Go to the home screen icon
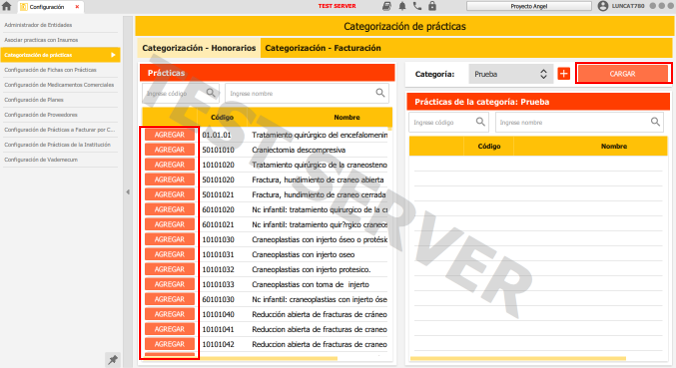 [x=6, y=6]
